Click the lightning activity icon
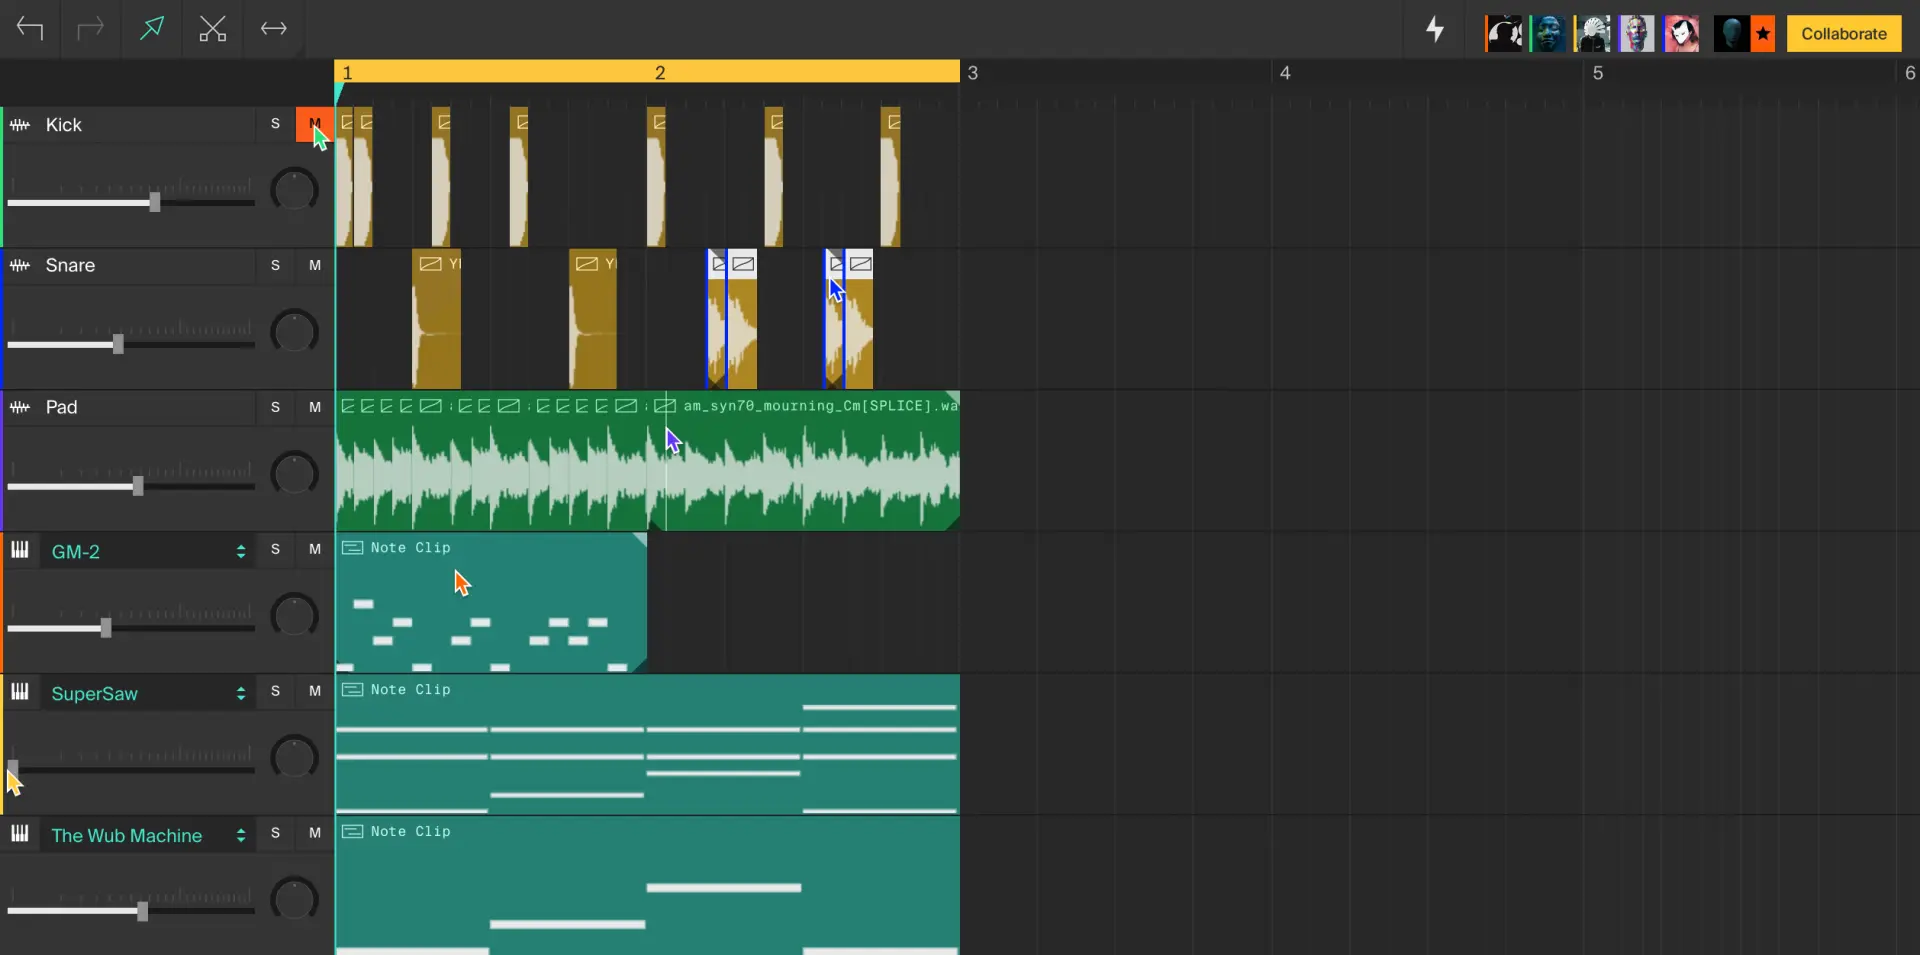The height and width of the screenshot is (955, 1920). (1436, 29)
